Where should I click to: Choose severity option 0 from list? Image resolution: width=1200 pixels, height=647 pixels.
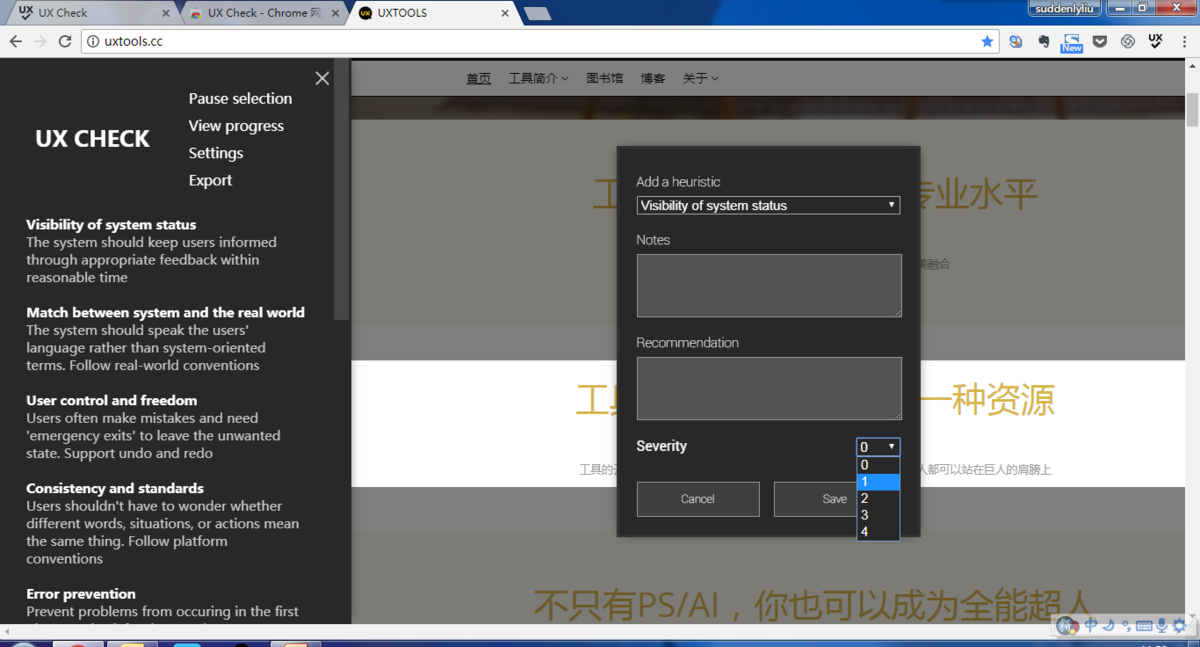tap(878, 465)
